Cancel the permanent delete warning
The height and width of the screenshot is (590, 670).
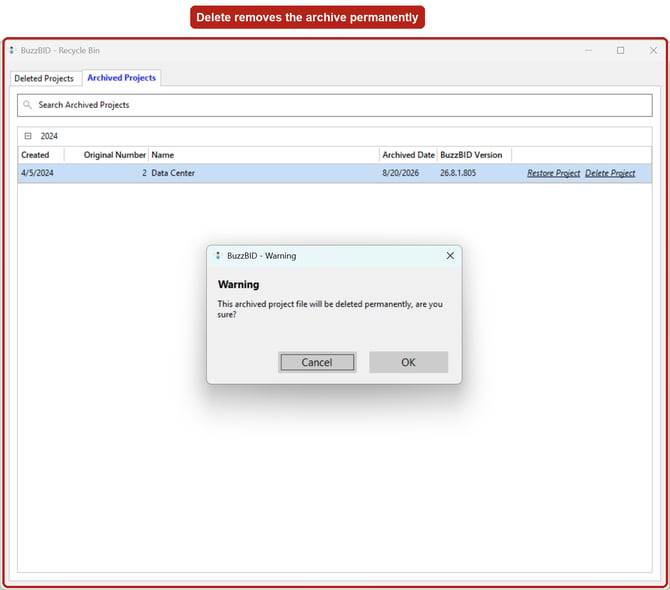317,362
